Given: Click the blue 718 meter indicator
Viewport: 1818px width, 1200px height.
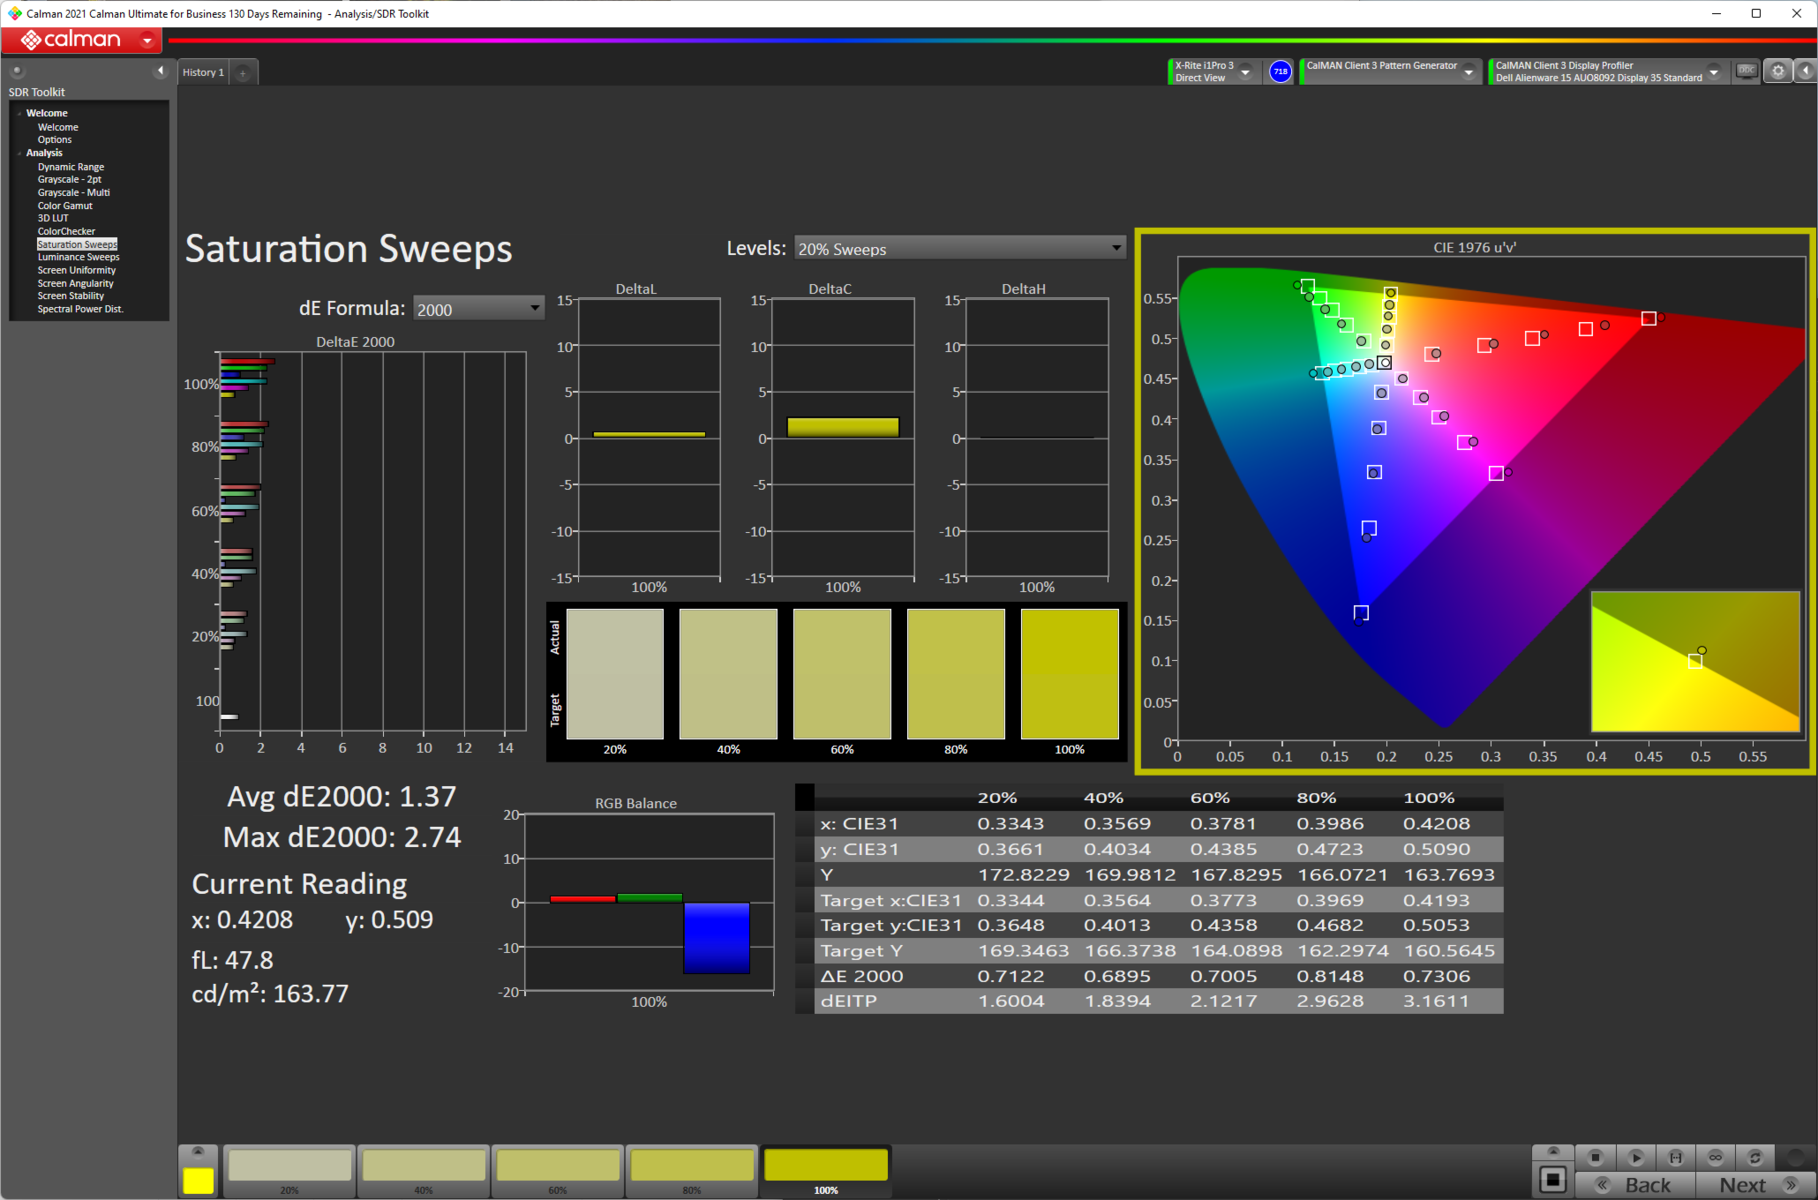Looking at the screenshot, I should point(1280,71).
